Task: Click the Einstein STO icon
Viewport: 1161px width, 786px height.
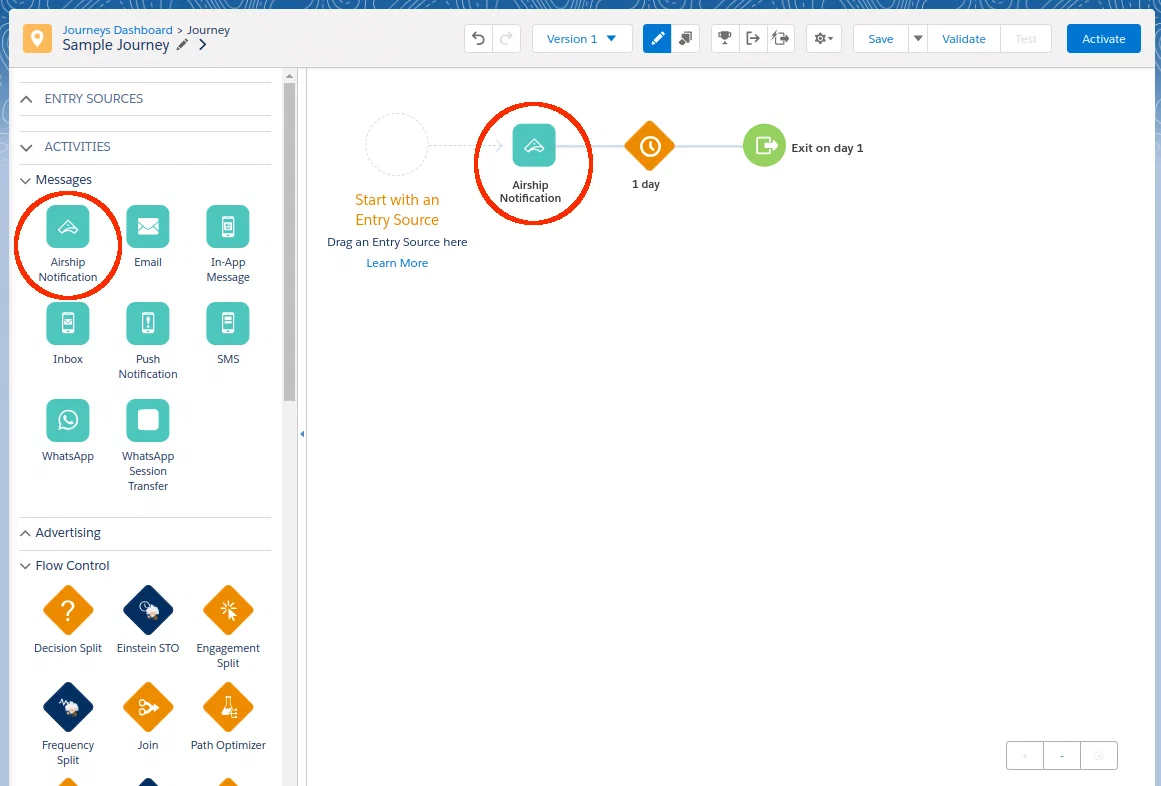Action: pyautogui.click(x=148, y=610)
